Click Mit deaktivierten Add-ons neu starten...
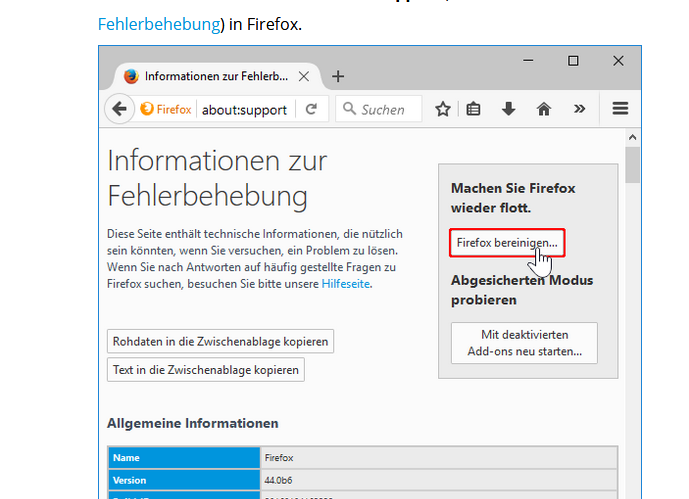Viewport: 689px width, 499px height. (524, 343)
